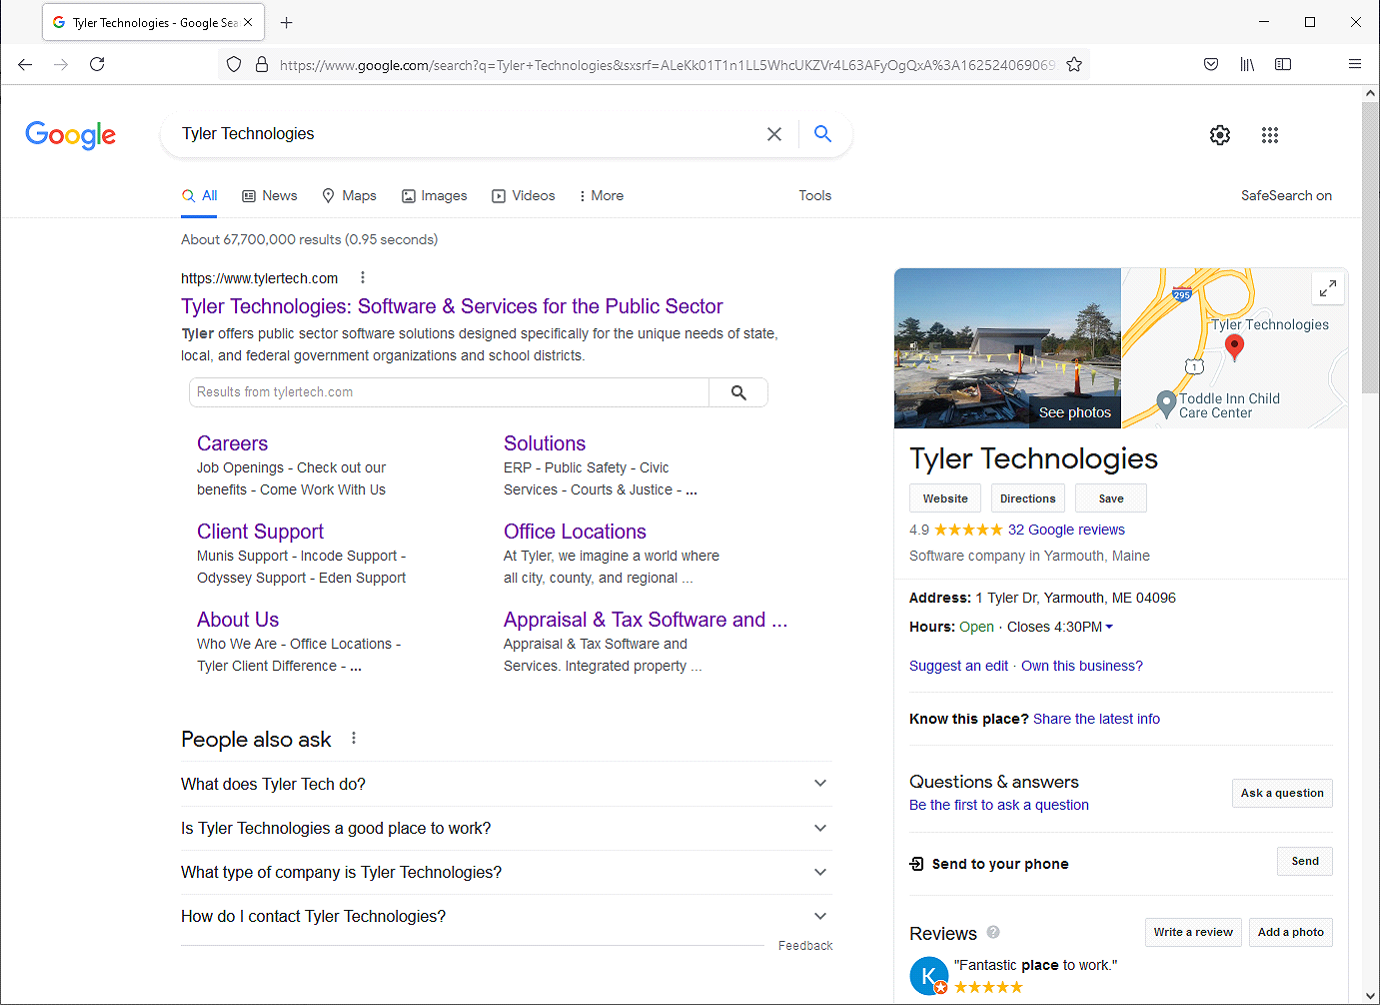
Task: Expand 'Is Tyler Technologies a good place to work?'
Action: click(506, 828)
